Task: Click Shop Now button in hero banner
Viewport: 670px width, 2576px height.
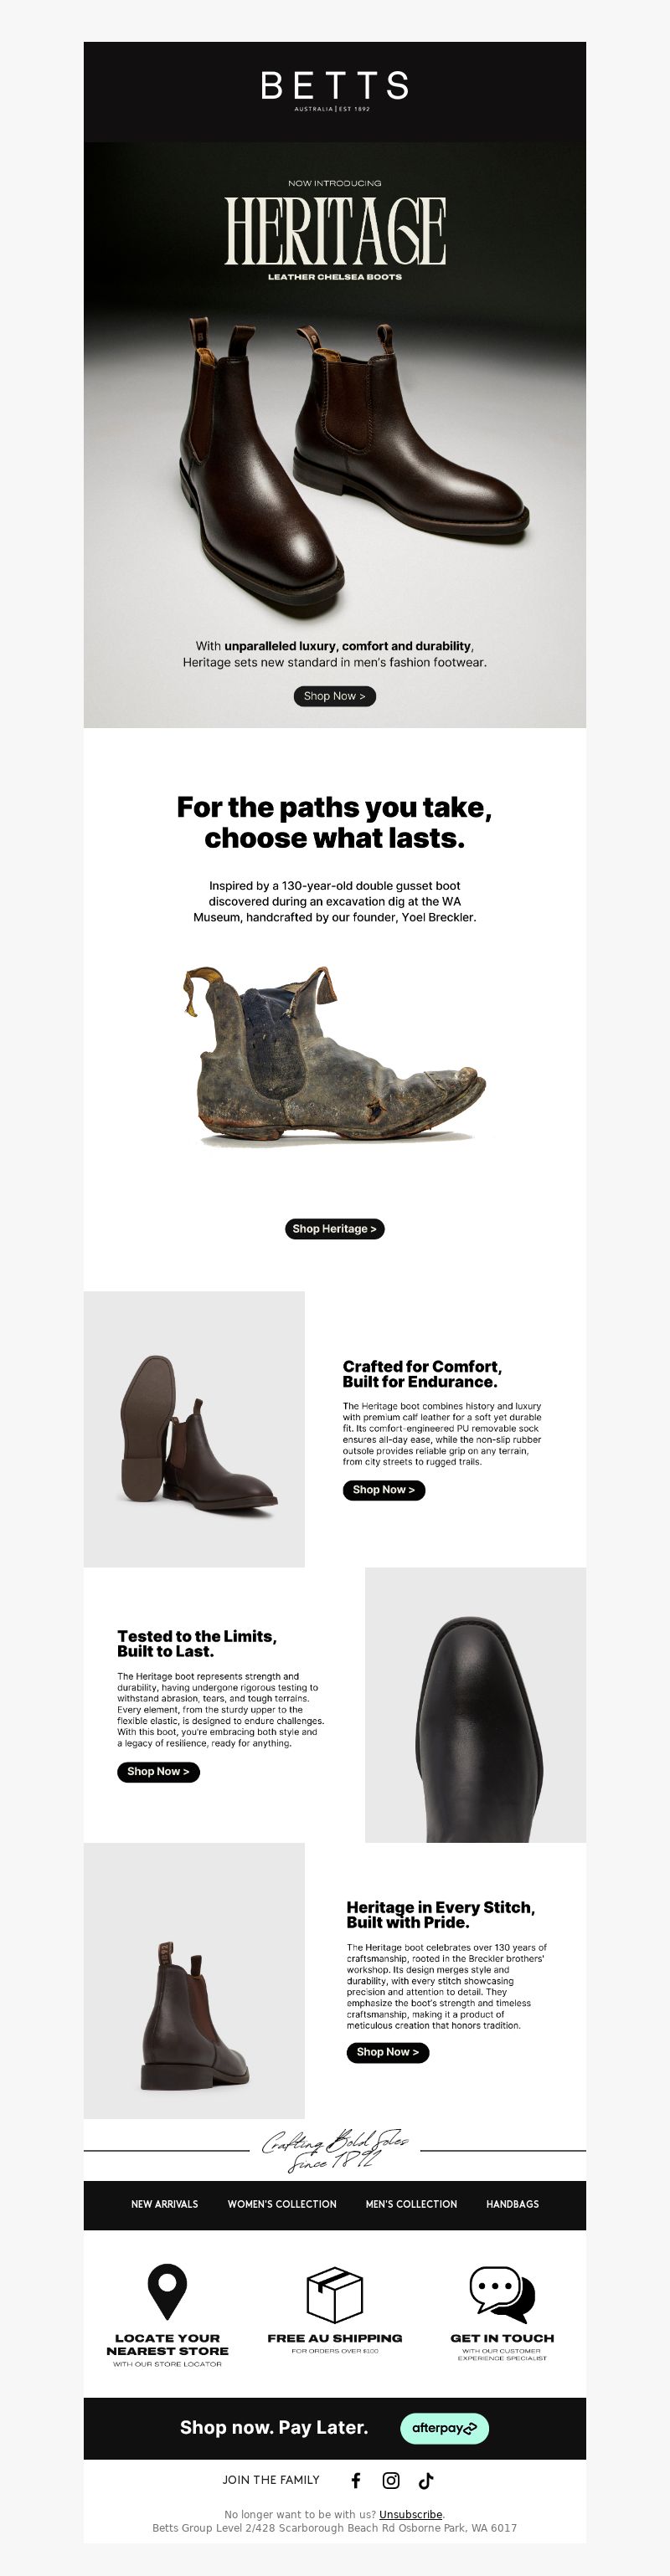Action: coord(334,696)
